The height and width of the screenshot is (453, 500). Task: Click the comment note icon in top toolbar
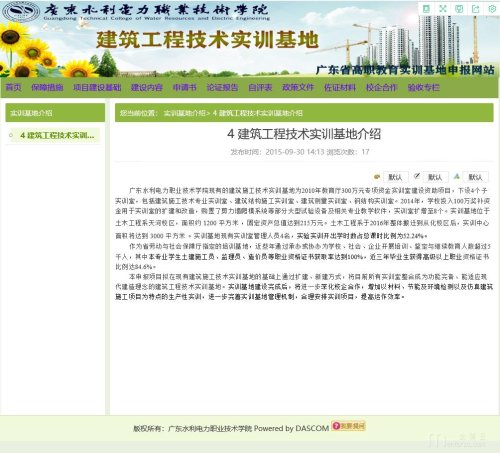pos(459,9)
